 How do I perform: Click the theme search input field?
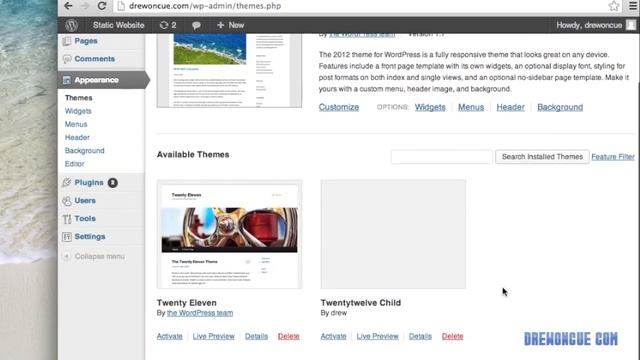click(x=441, y=157)
